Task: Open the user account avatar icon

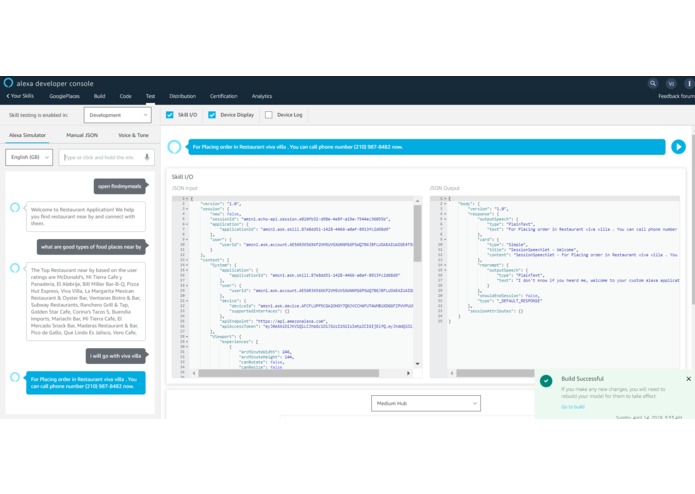Action: (671, 83)
